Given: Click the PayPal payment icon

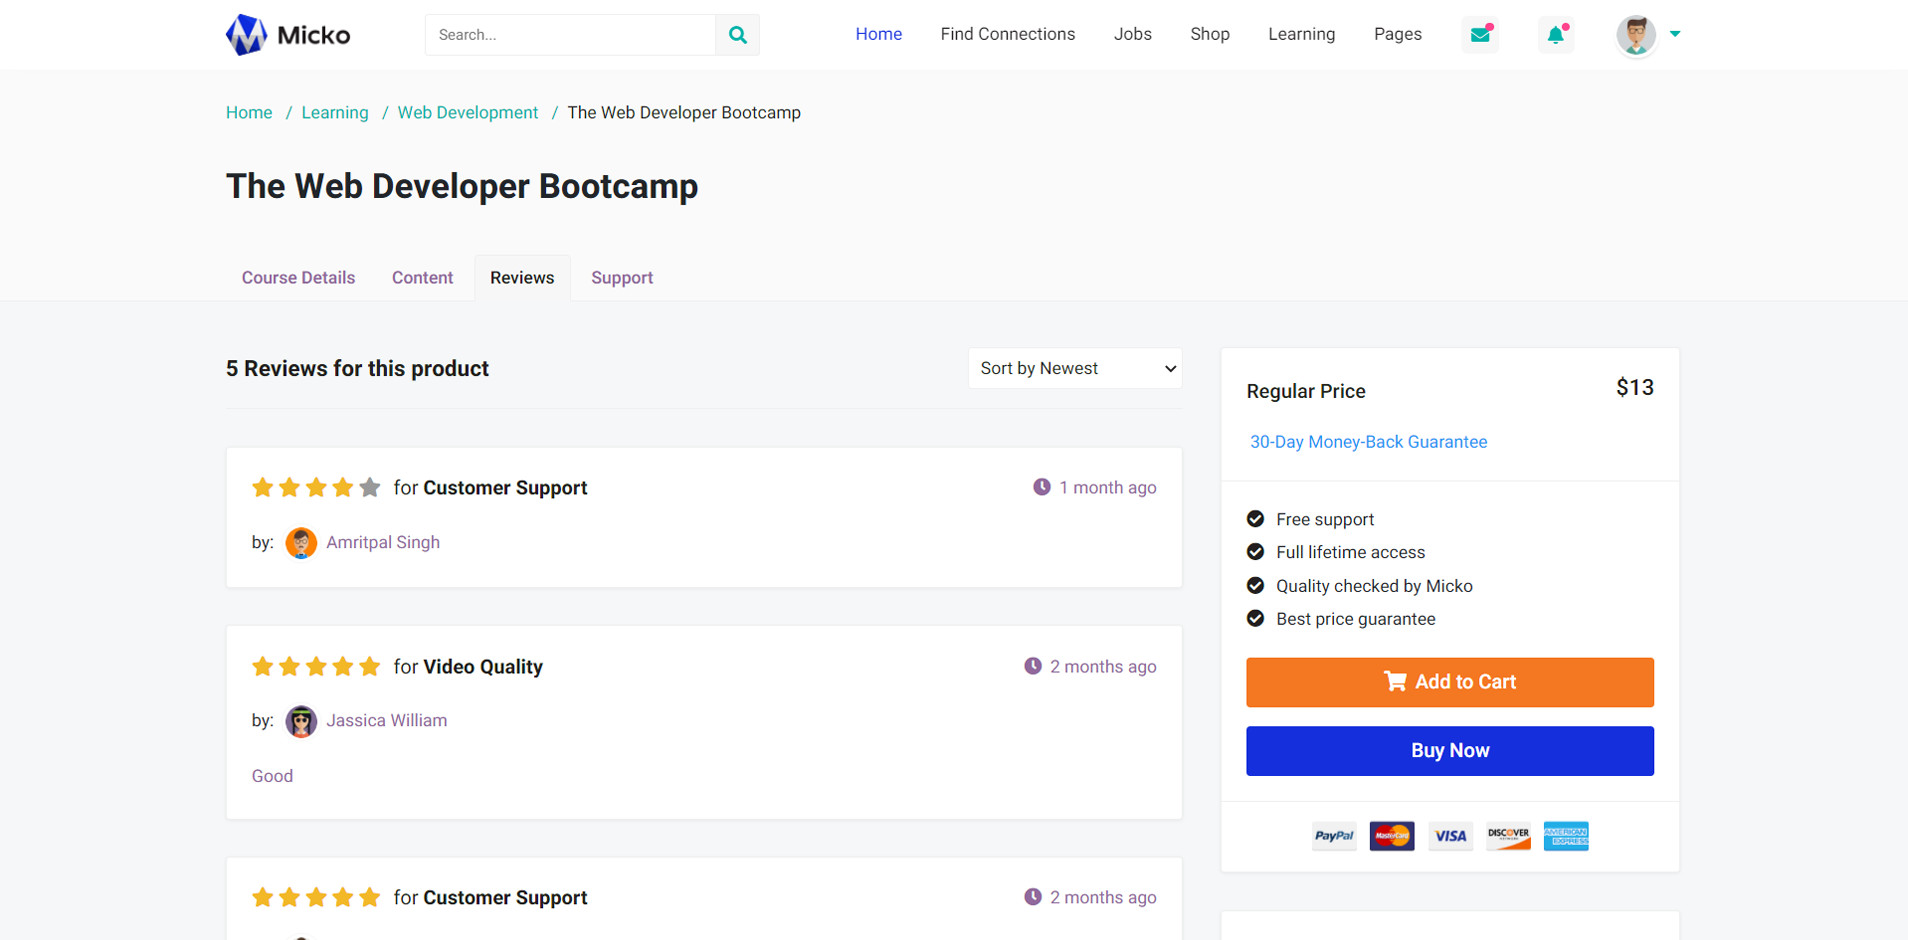Looking at the screenshot, I should click(x=1333, y=836).
